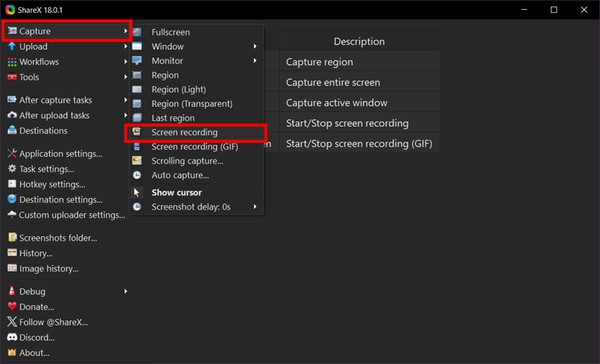This screenshot has height=364, width=600.
Task: Expand the Screenshot delay submenu arrow
Action: (255, 207)
